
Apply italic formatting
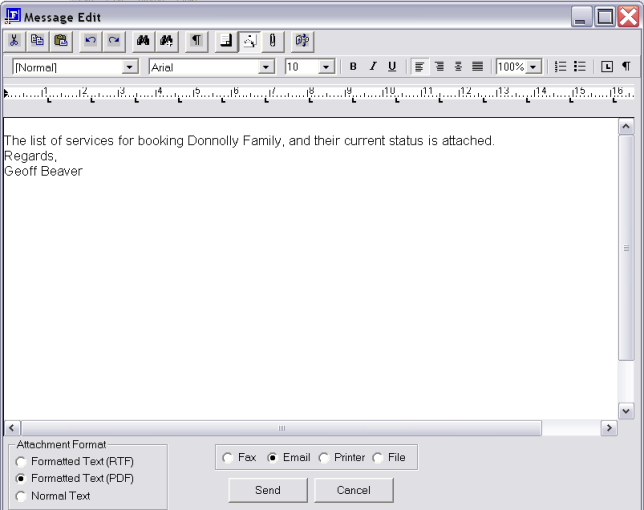pyautogui.click(x=373, y=67)
